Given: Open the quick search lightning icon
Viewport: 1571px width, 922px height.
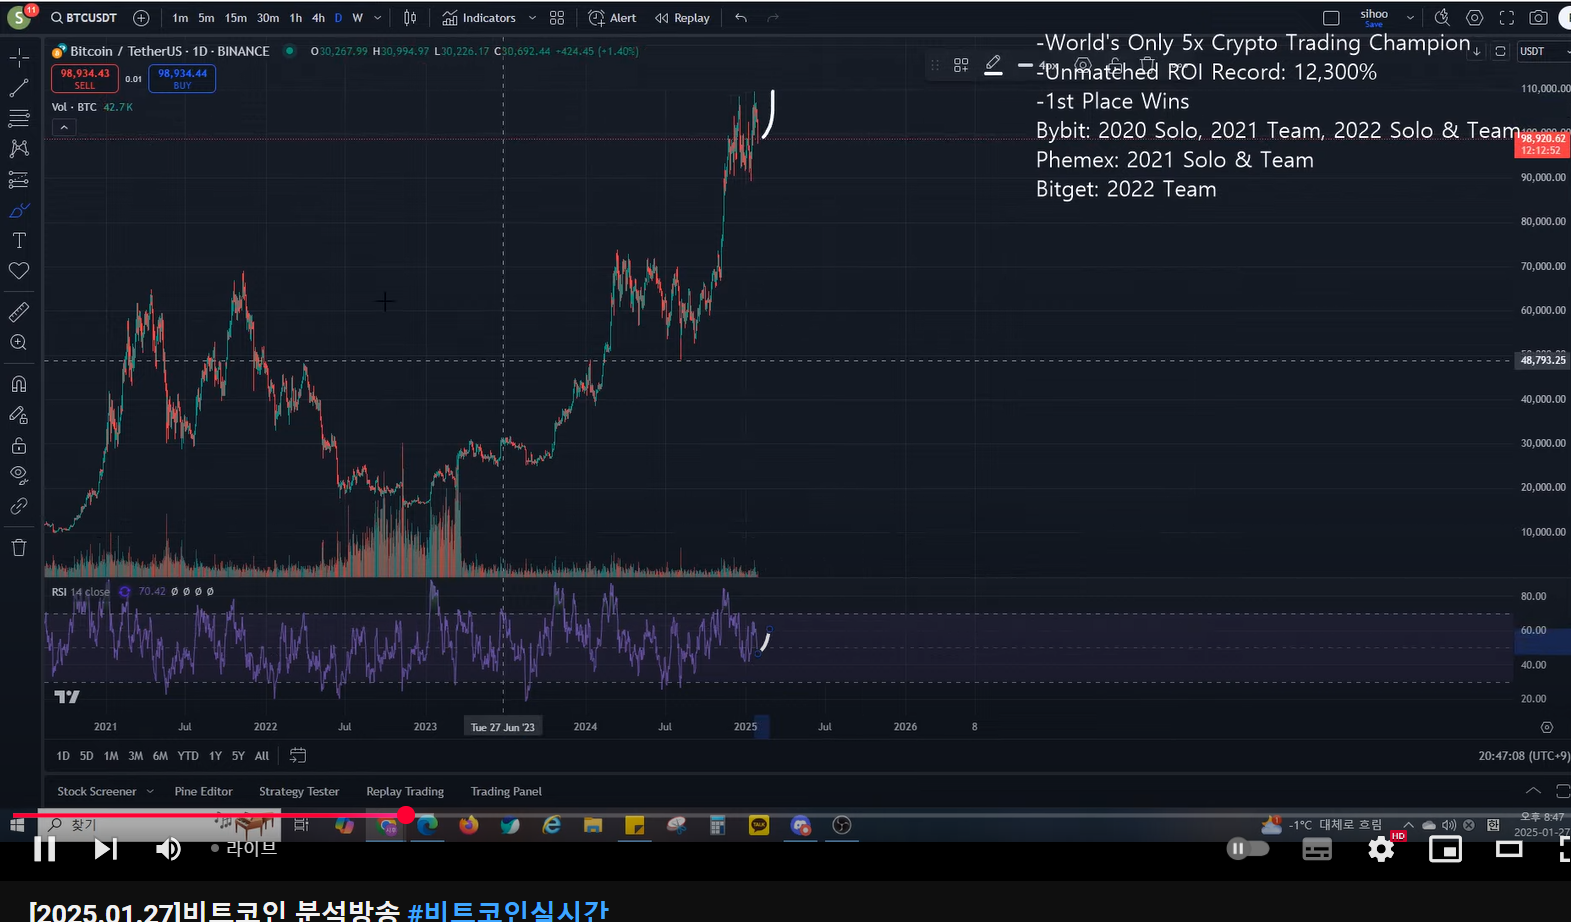Looking at the screenshot, I should pyautogui.click(x=1442, y=18).
